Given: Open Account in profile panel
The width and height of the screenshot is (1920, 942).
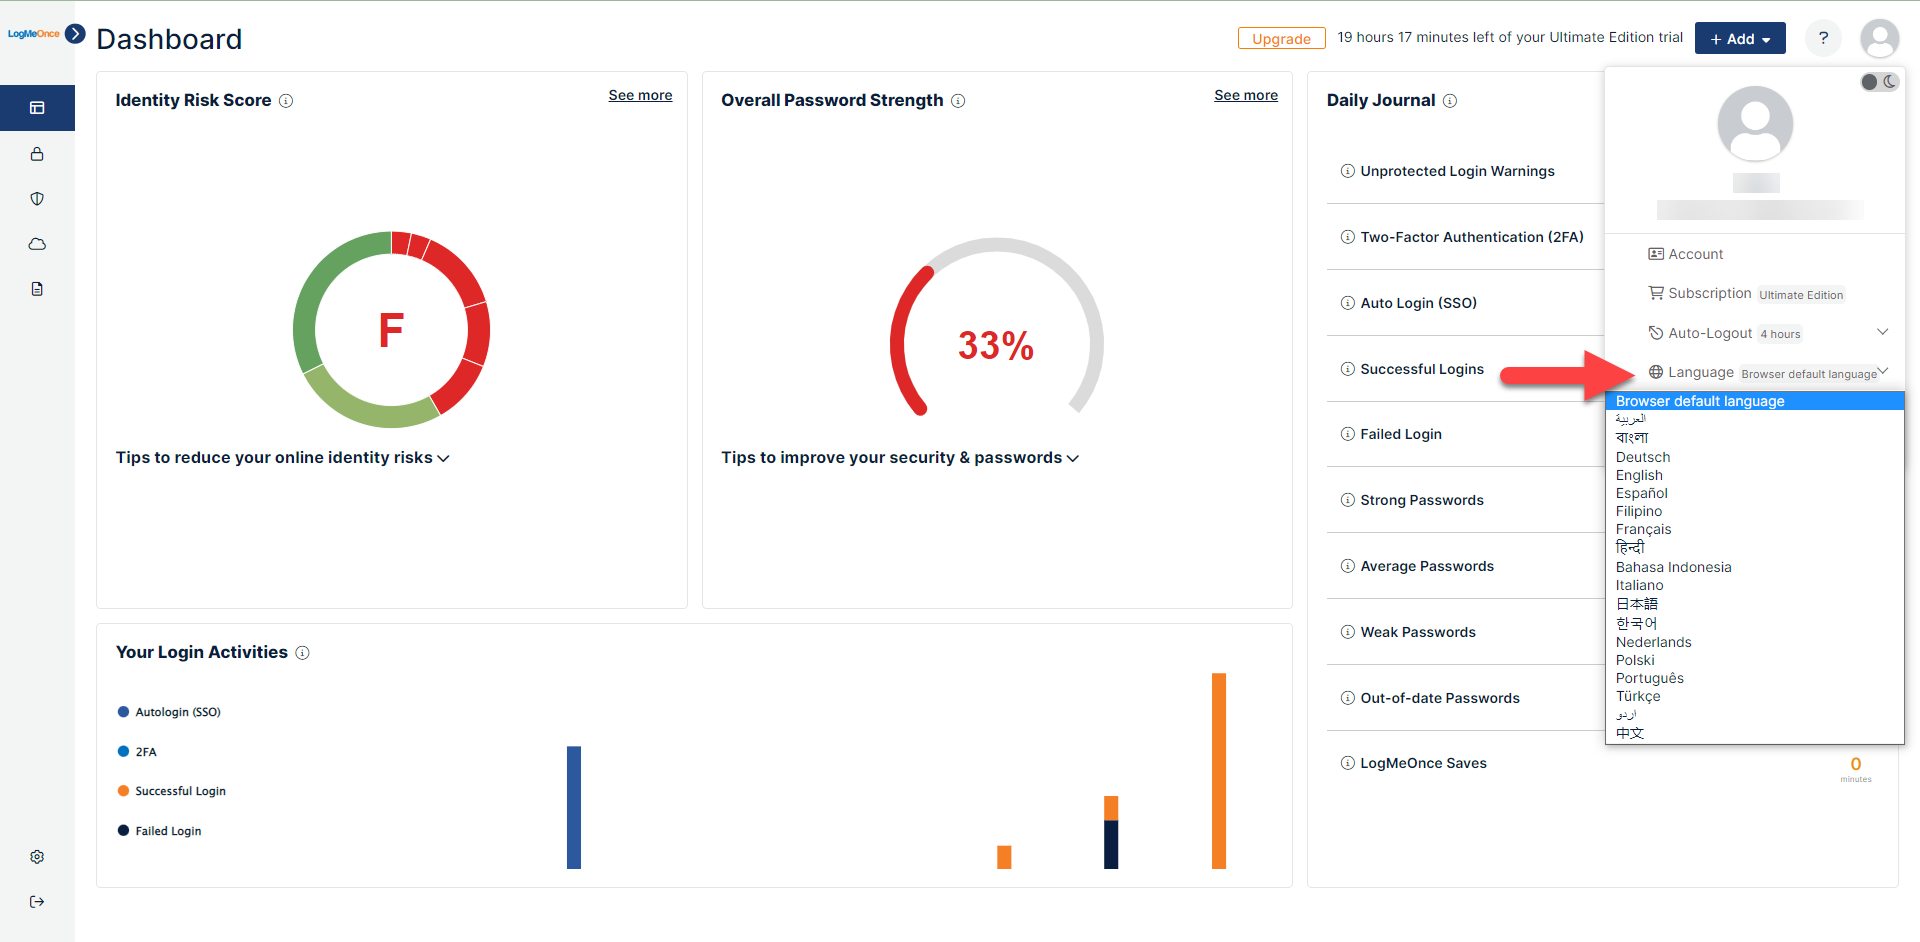Looking at the screenshot, I should coord(1686,254).
